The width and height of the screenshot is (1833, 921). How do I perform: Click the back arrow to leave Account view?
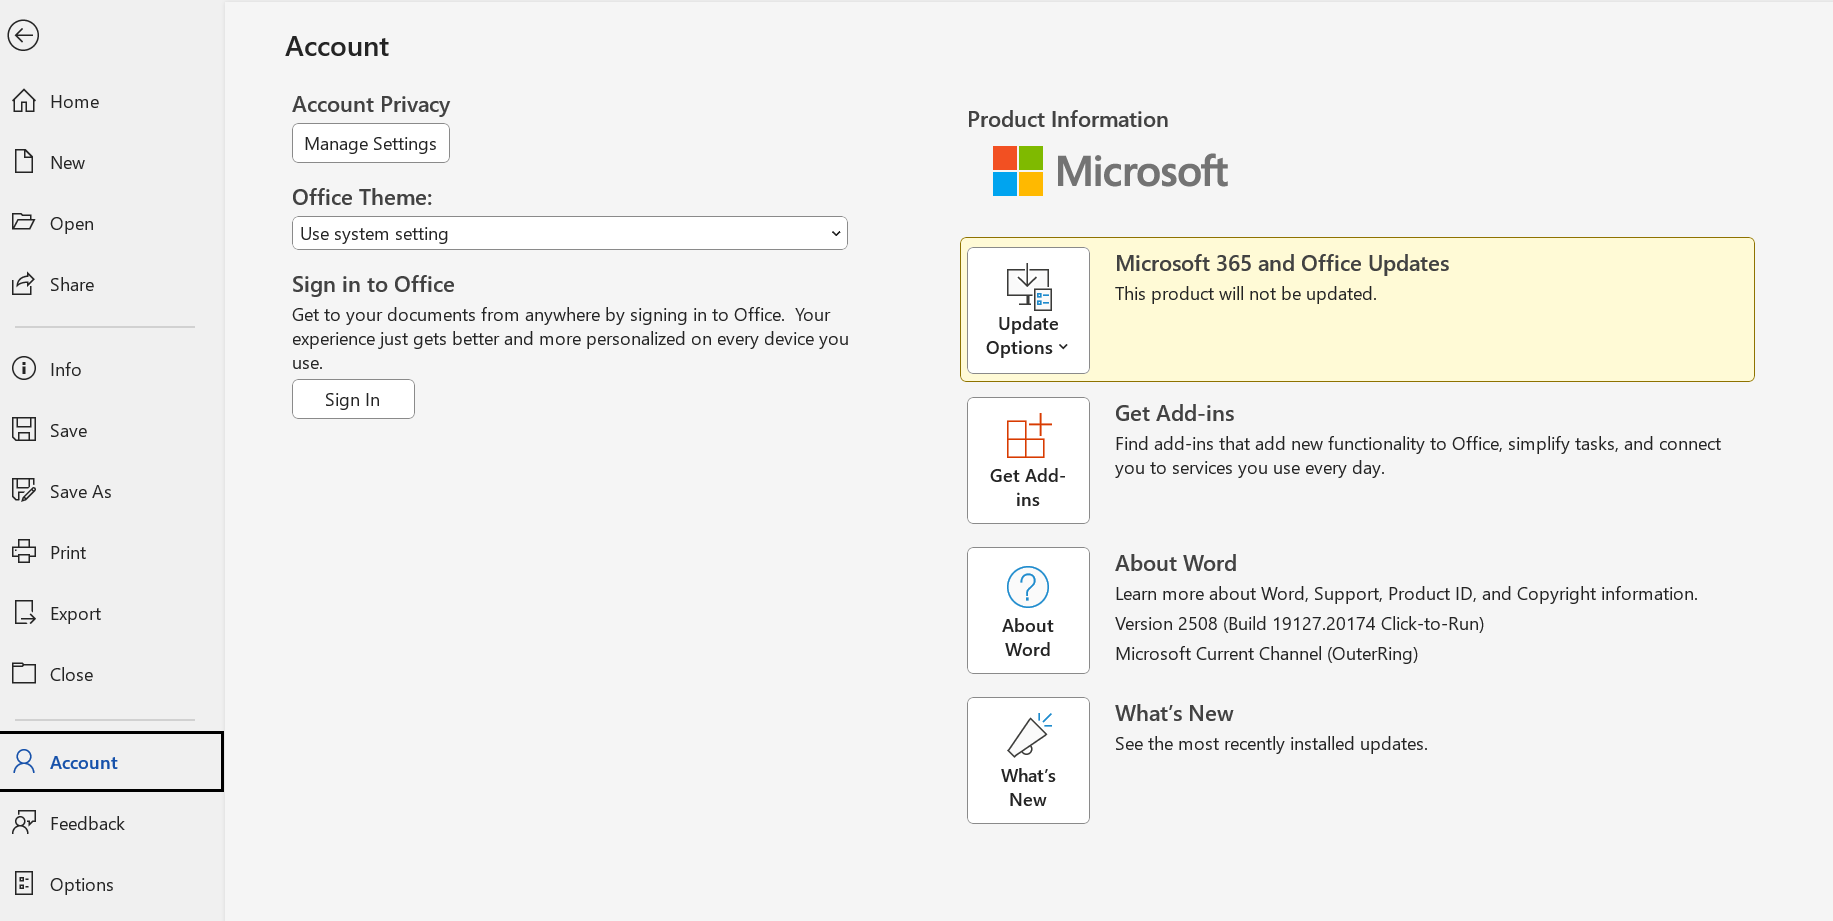click(23, 35)
